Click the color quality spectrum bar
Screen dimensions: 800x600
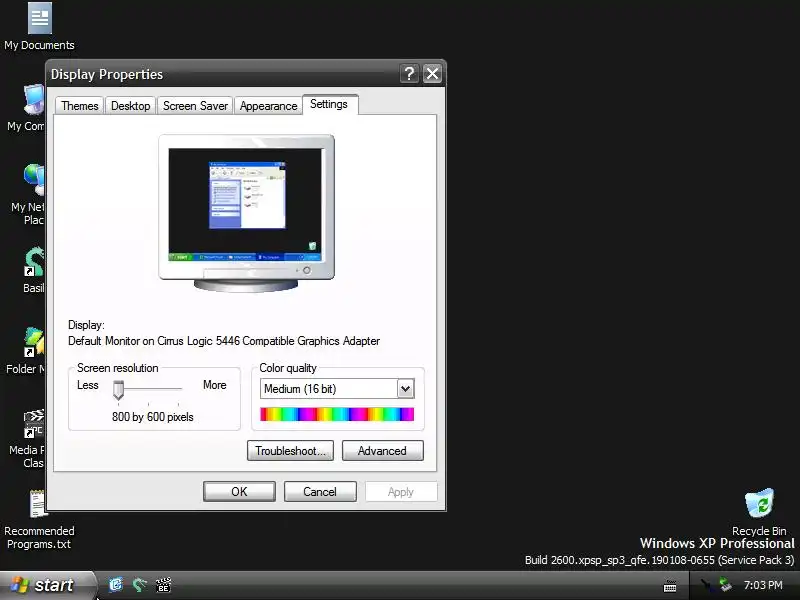[337, 414]
